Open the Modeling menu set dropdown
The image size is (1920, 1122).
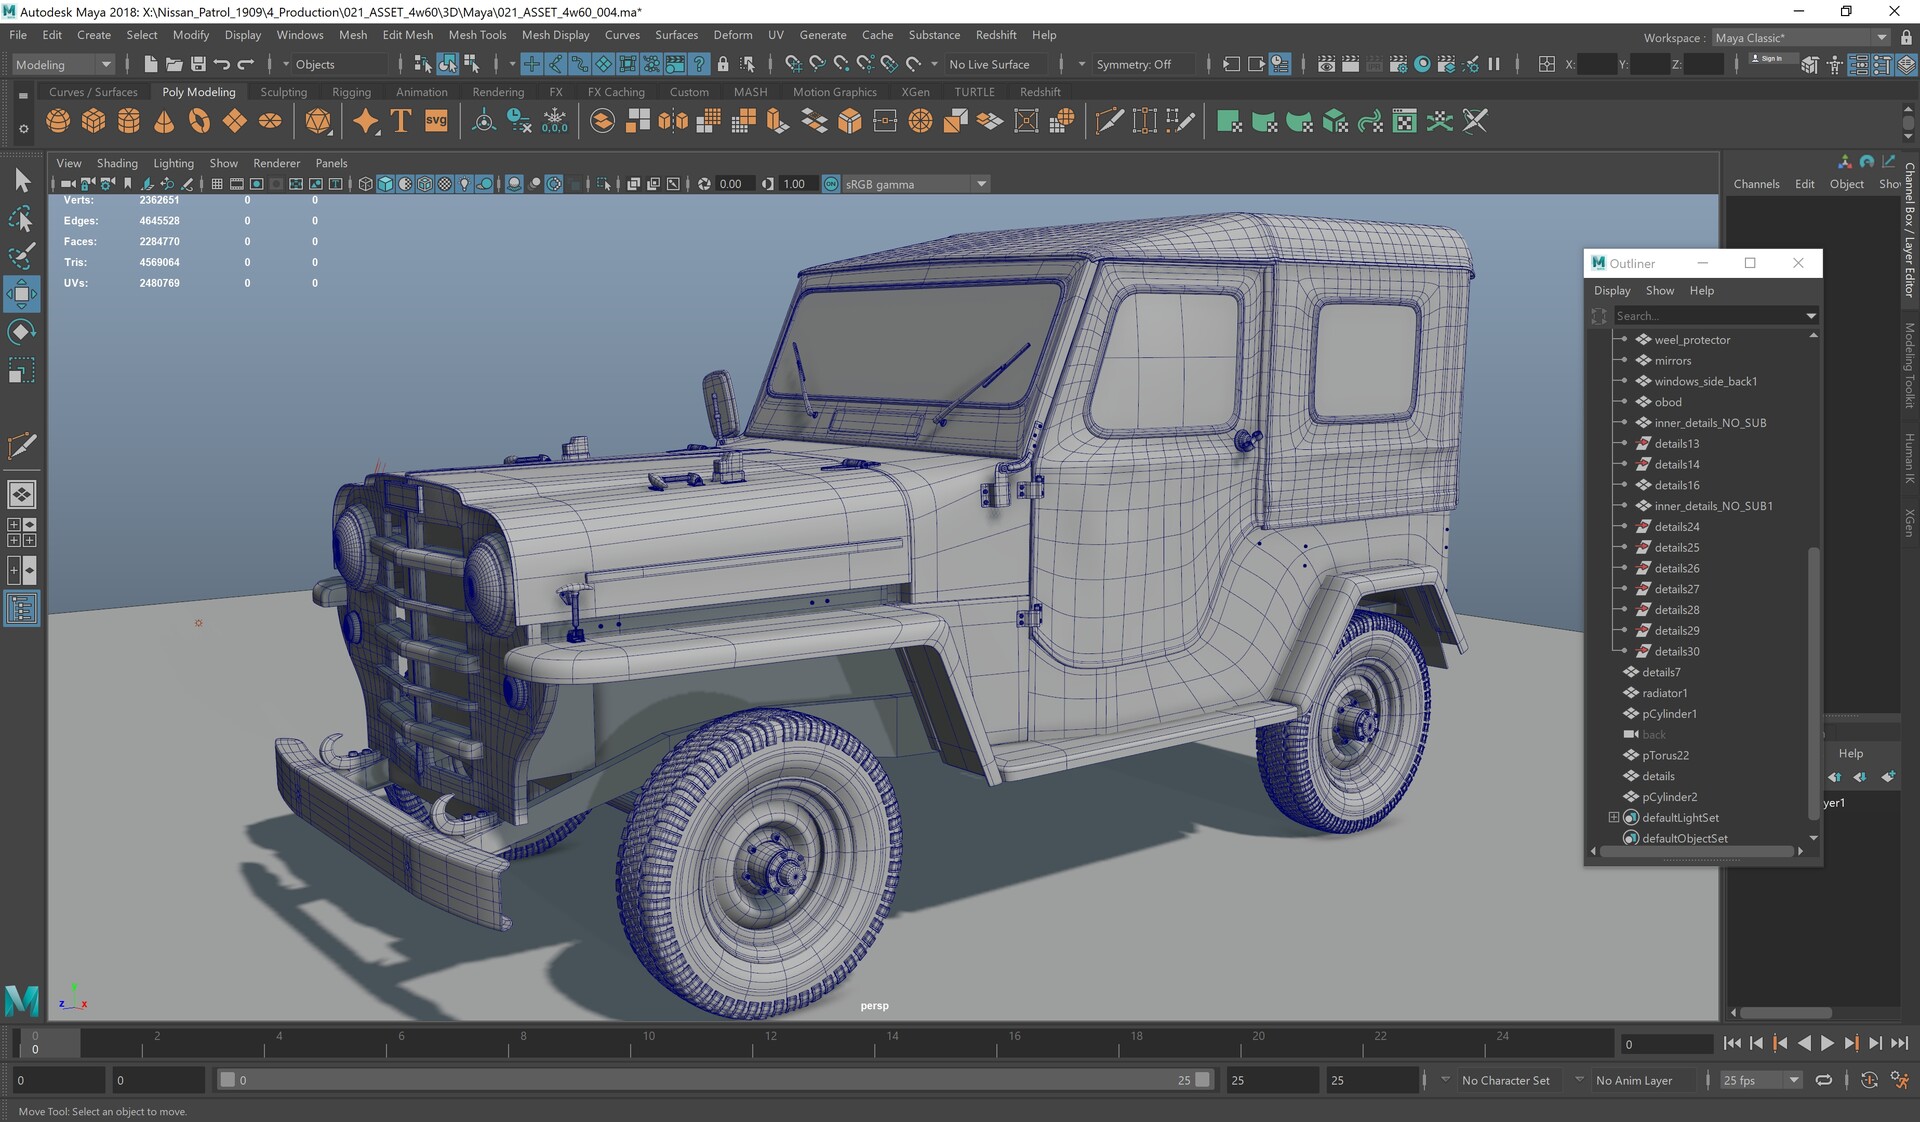(x=63, y=64)
